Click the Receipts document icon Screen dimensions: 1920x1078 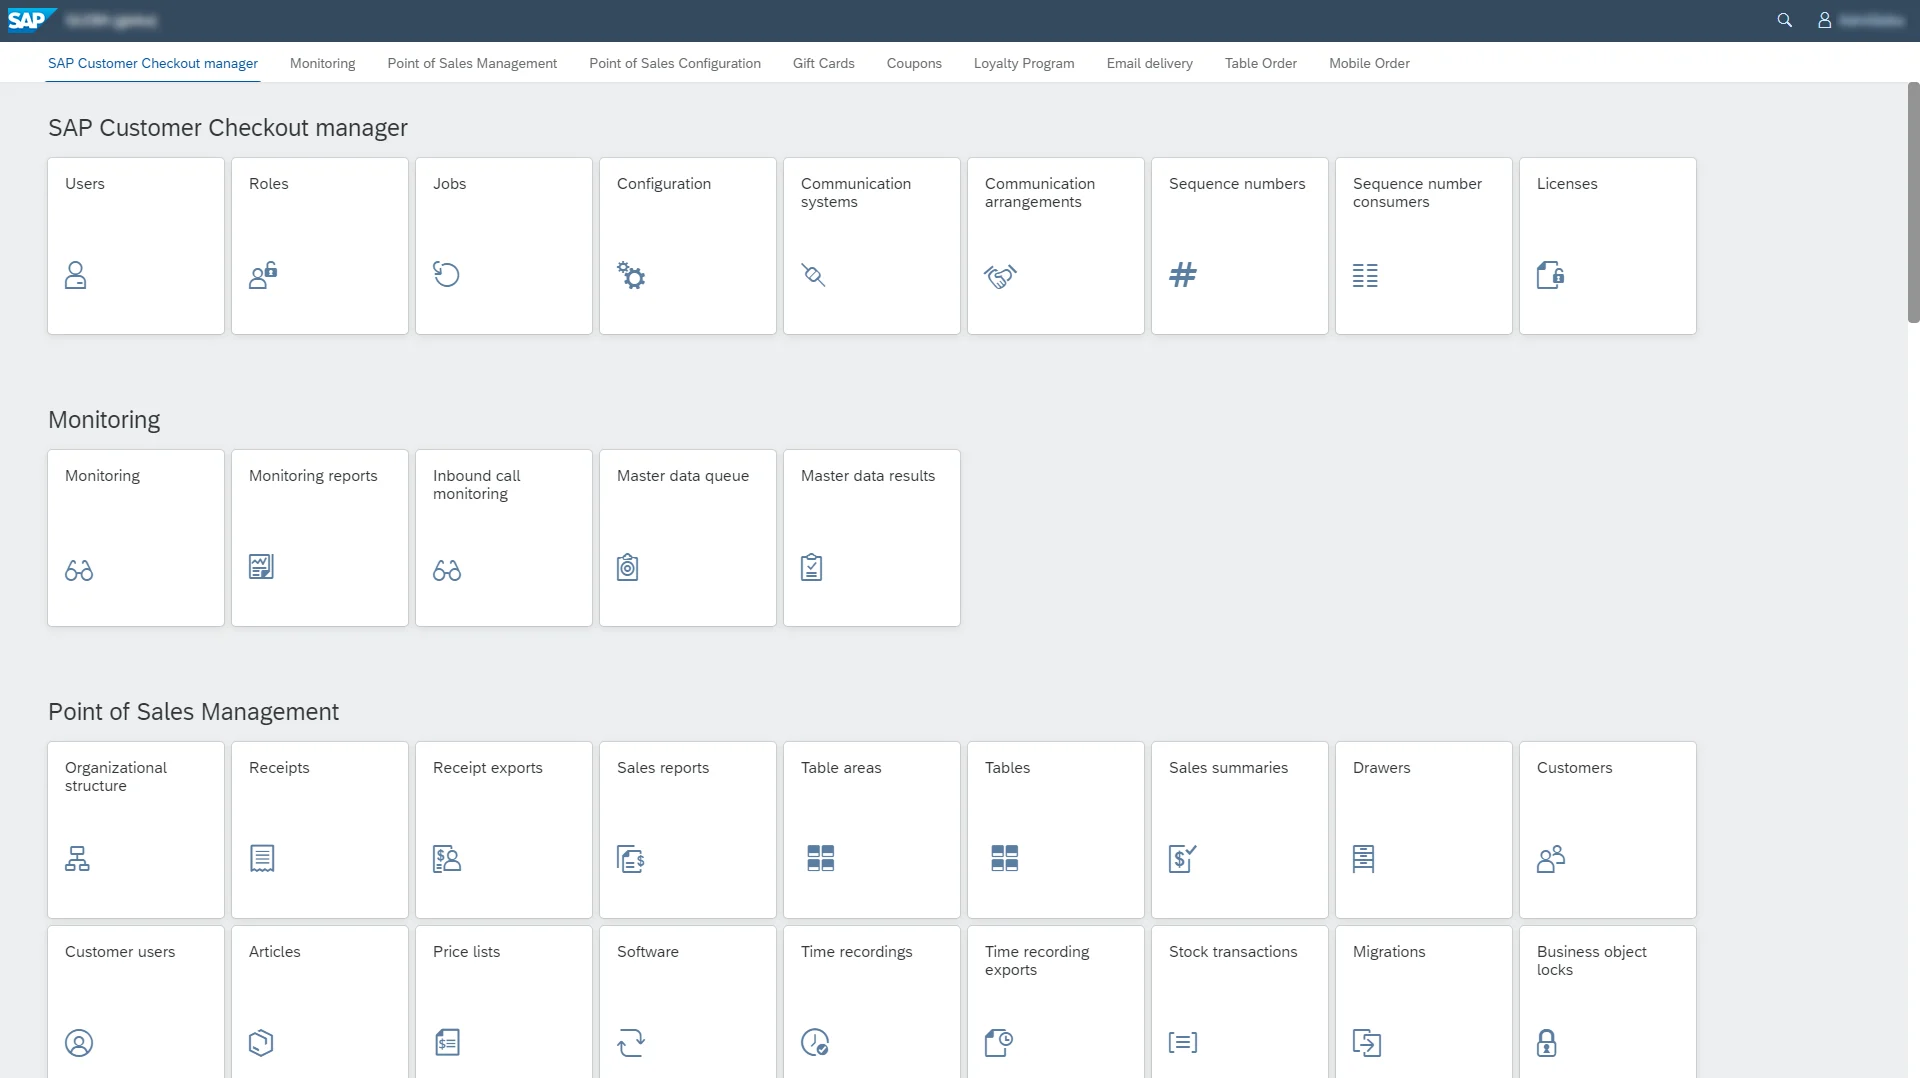(262, 858)
